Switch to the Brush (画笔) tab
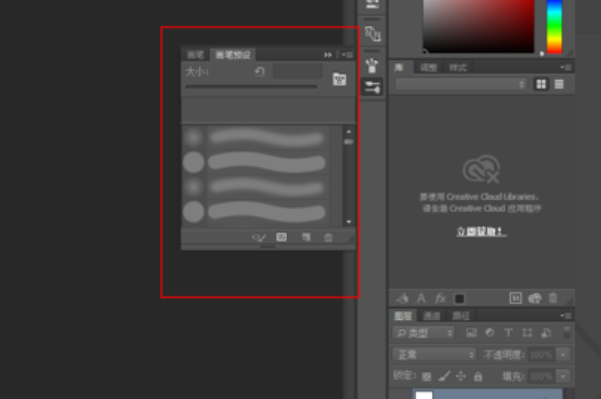The image size is (601, 399). [x=195, y=55]
